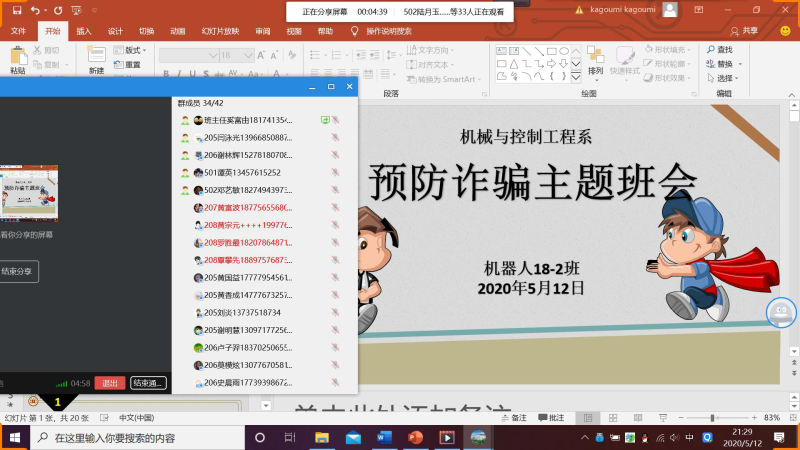Open the 插入 ribbon tab
The width and height of the screenshot is (800, 450).
[x=84, y=31]
